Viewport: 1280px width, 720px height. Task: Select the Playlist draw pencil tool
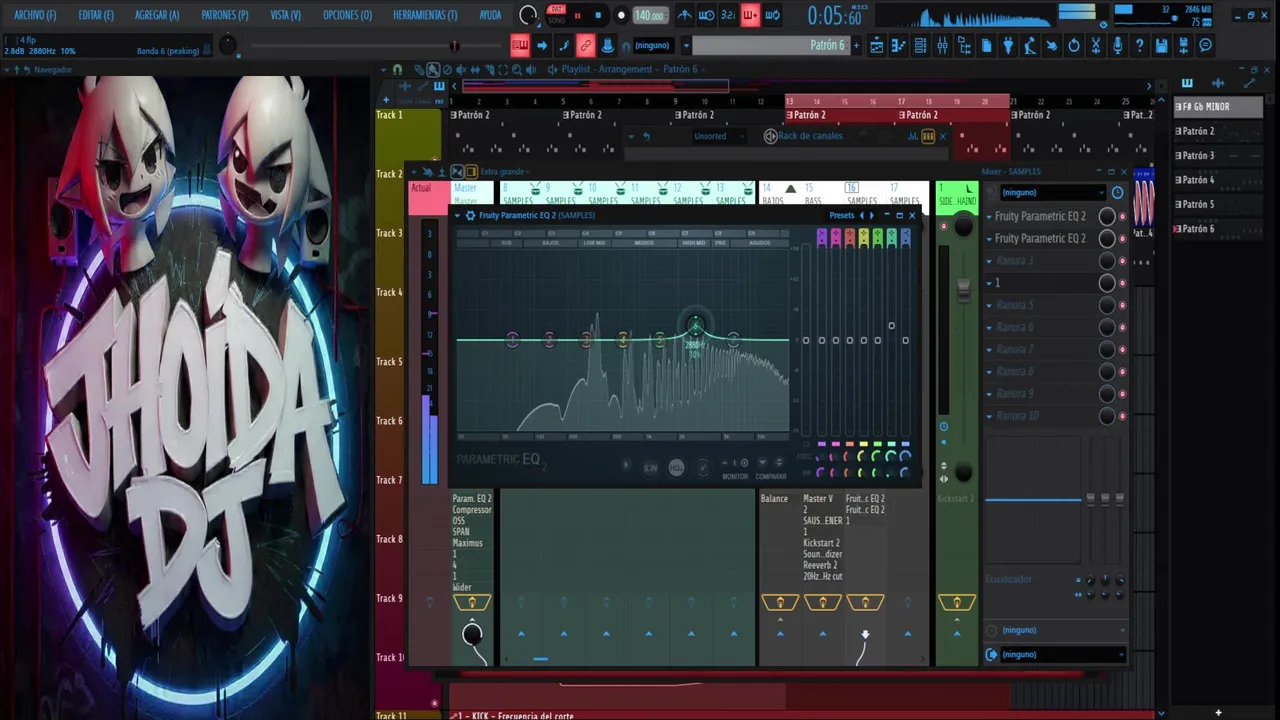(419, 69)
